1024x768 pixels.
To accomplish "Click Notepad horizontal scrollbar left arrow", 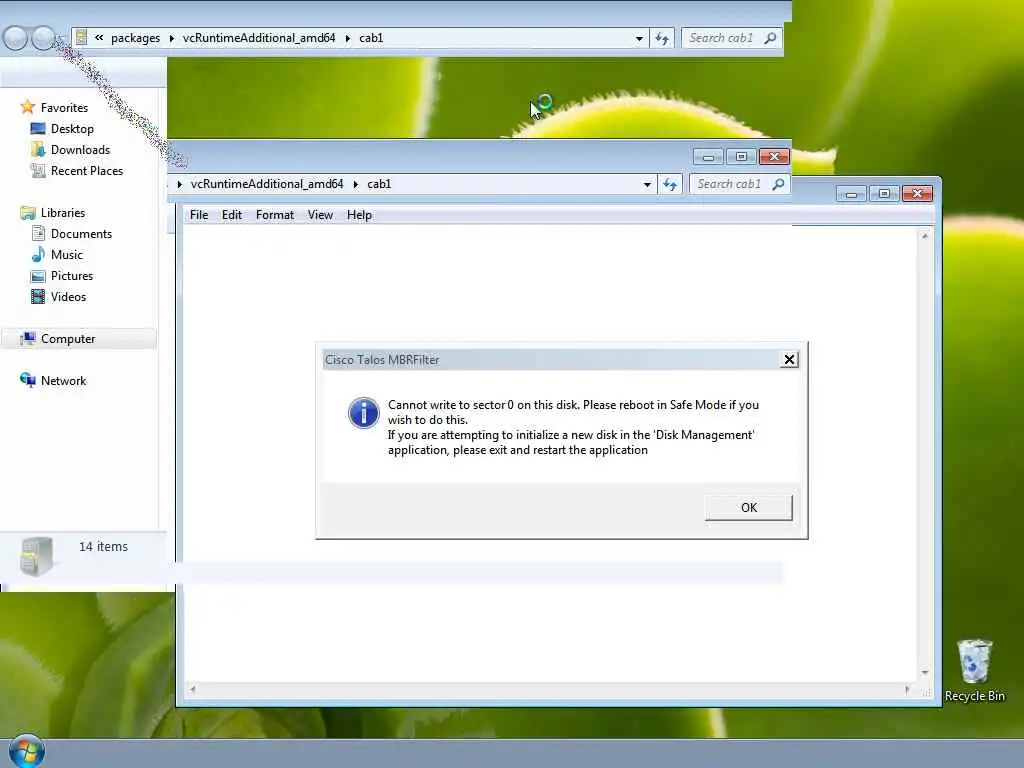I will click(192, 689).
